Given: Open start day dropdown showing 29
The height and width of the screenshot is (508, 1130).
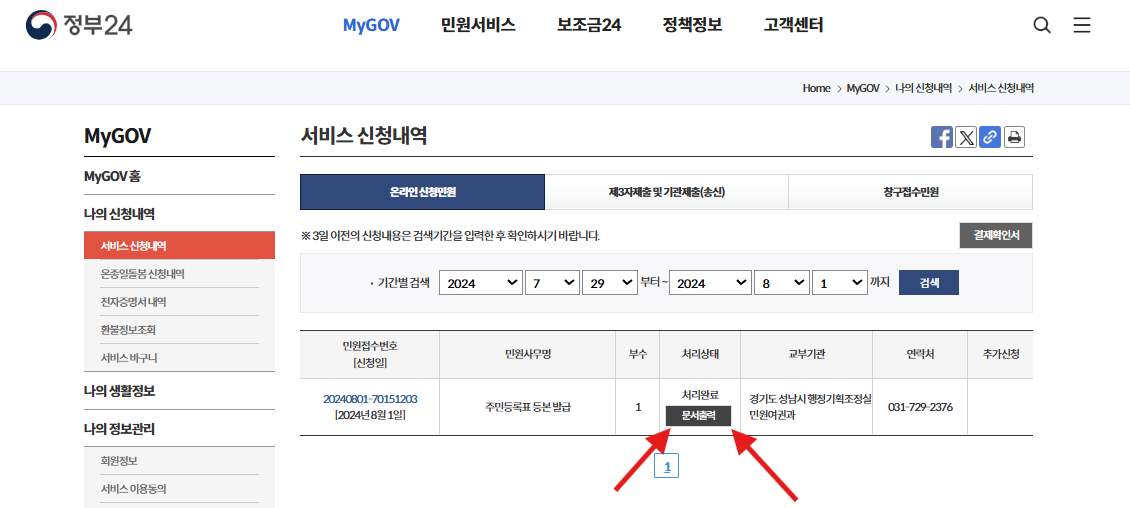Looking at the screenshot, I should 610,283.
